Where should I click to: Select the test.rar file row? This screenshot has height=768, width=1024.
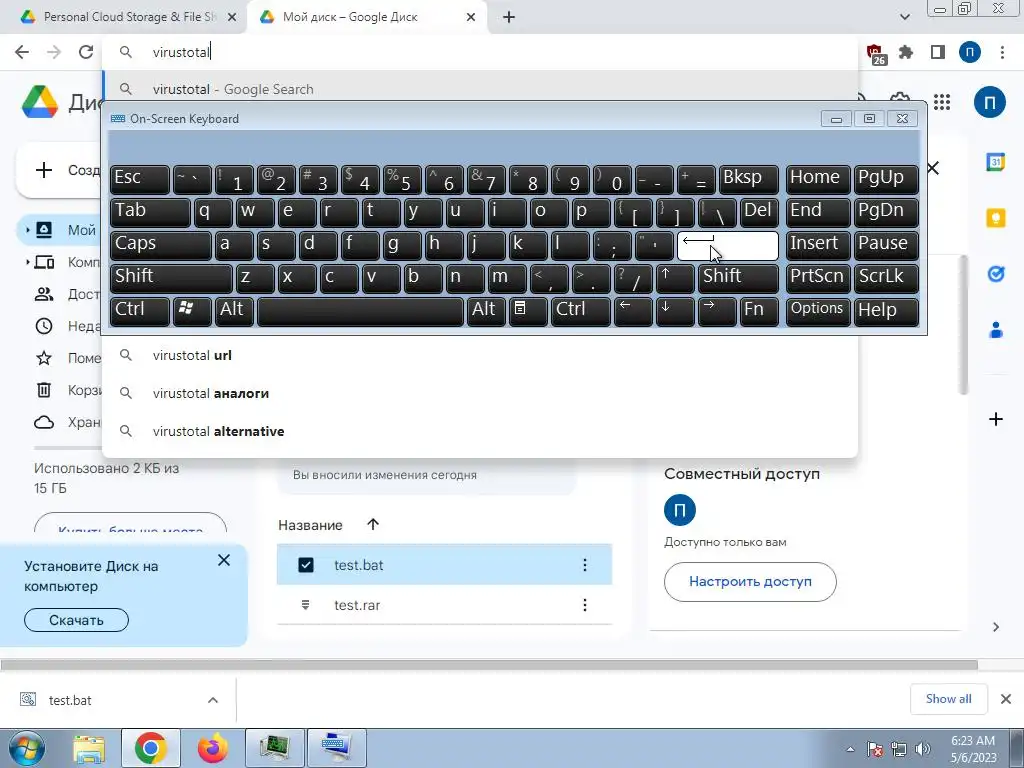[x=444, y=605]
